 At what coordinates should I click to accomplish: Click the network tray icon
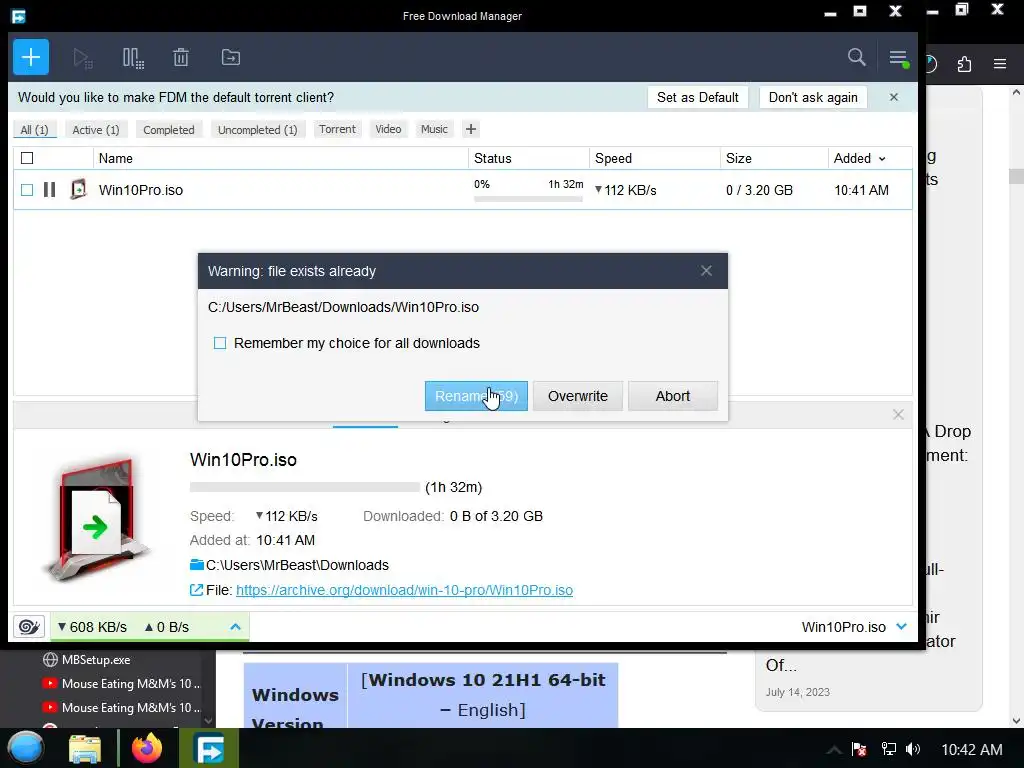click(x=888, y=749)
